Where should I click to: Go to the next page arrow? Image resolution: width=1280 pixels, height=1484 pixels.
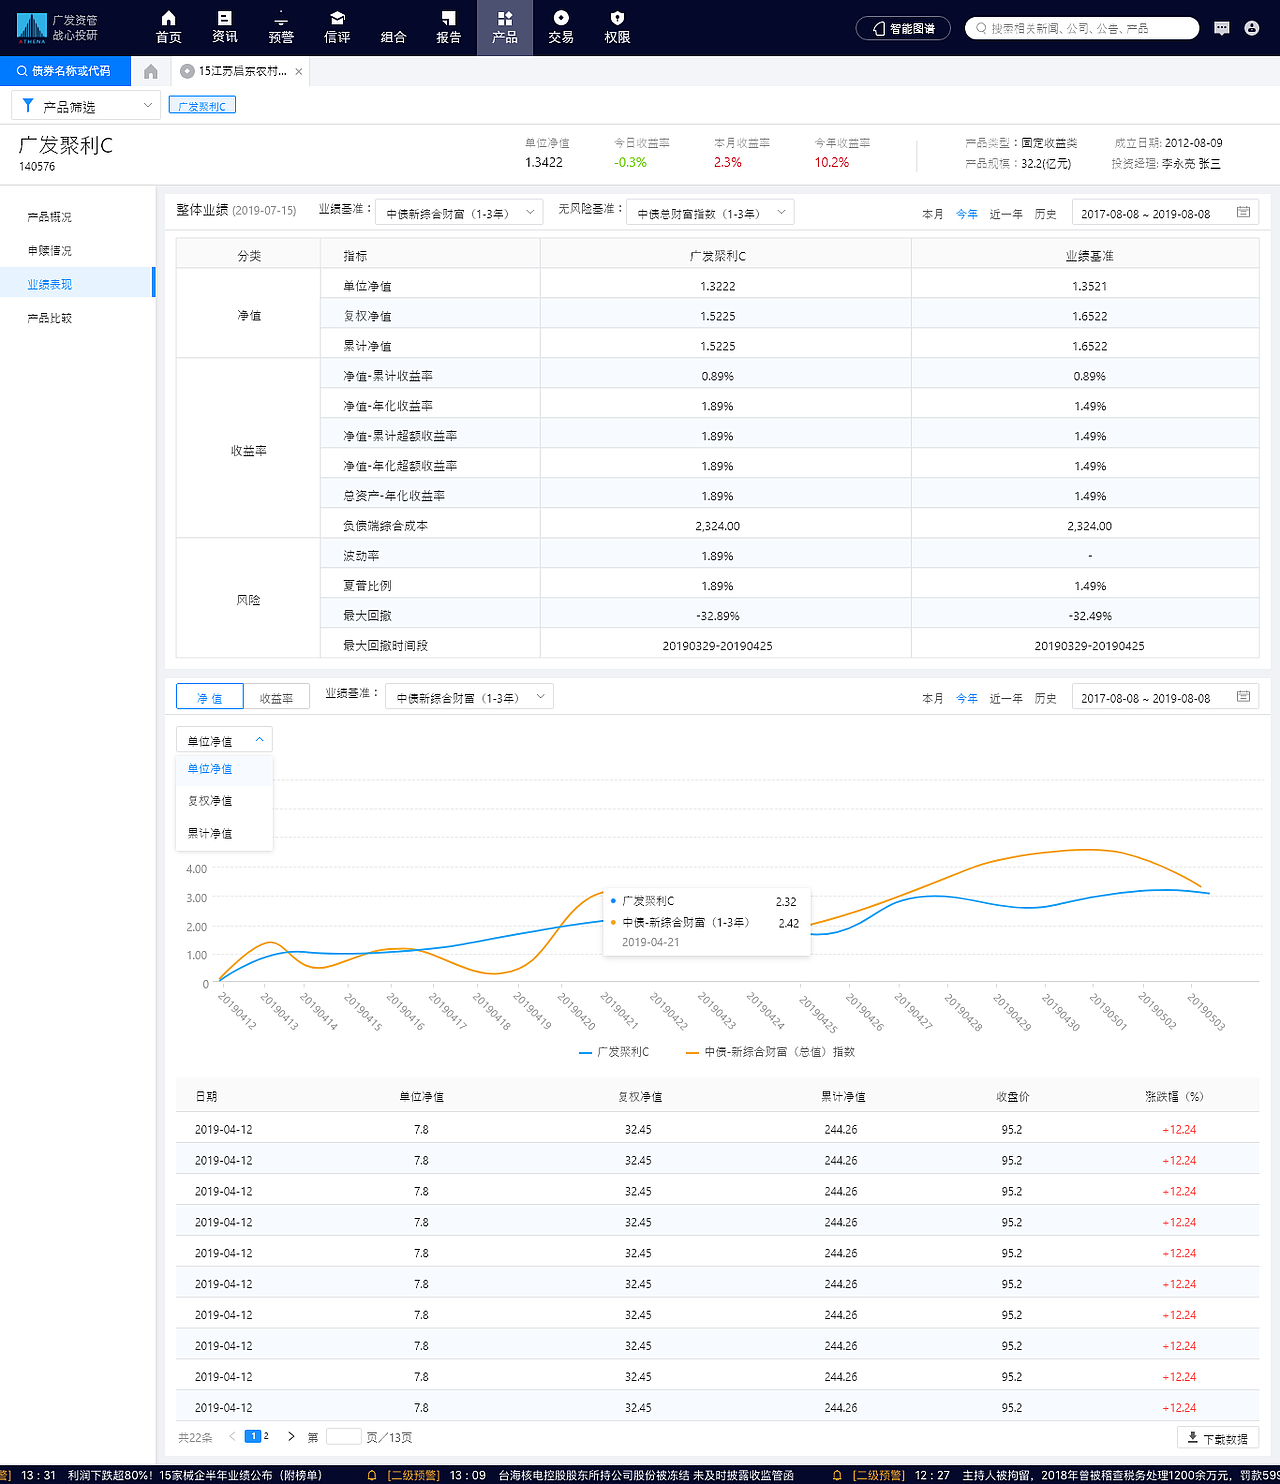pyautogui.click(x=291, y=1437)
